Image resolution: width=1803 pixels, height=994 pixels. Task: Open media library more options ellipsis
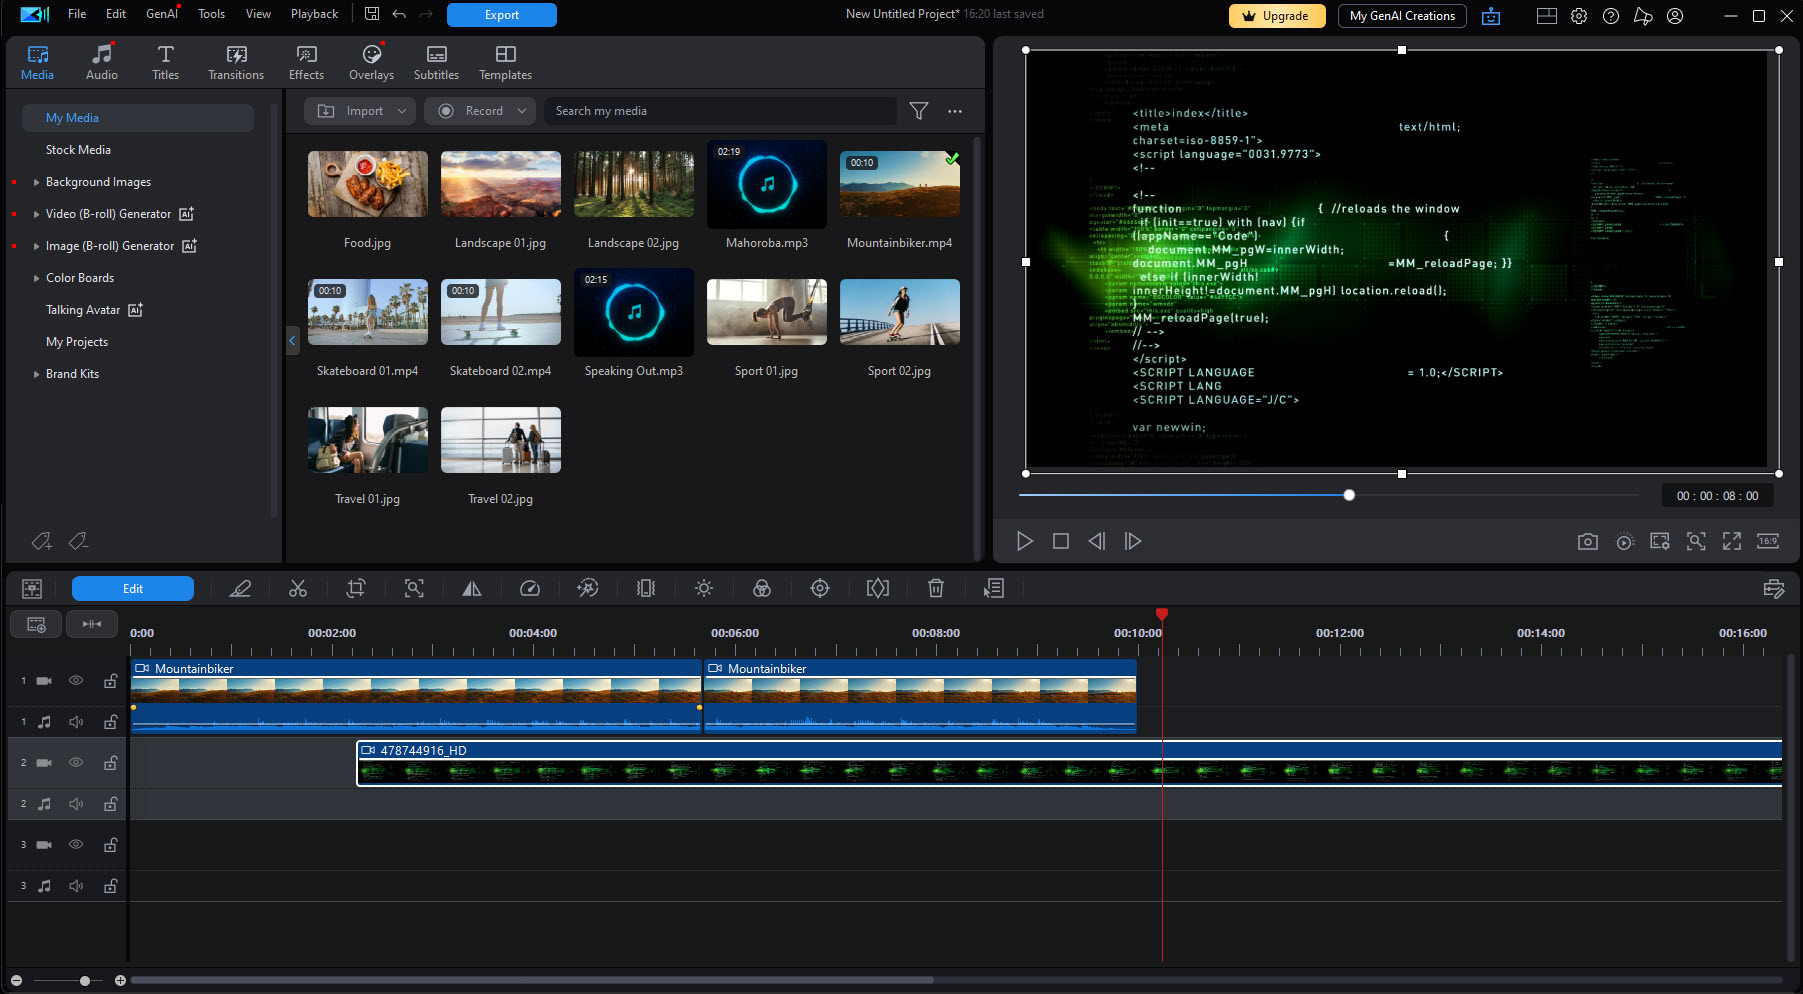[955, 111]
